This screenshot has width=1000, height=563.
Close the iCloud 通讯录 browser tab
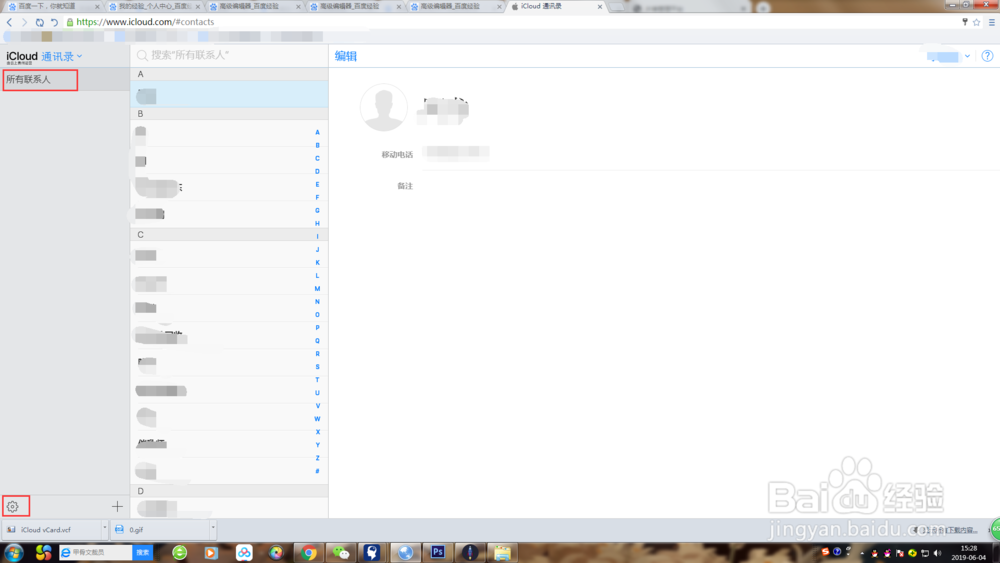tap(599, 6)
